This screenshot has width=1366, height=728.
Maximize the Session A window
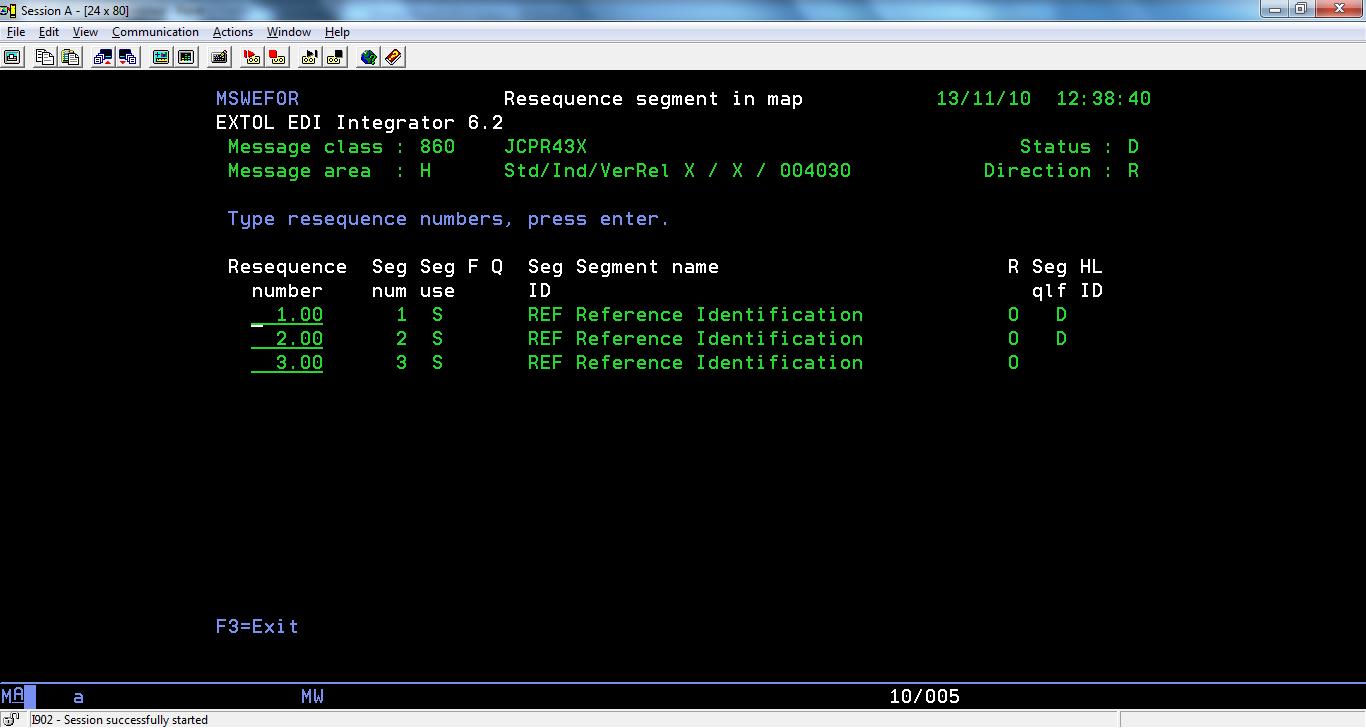pyautogui.click(x=1301, y=9)
